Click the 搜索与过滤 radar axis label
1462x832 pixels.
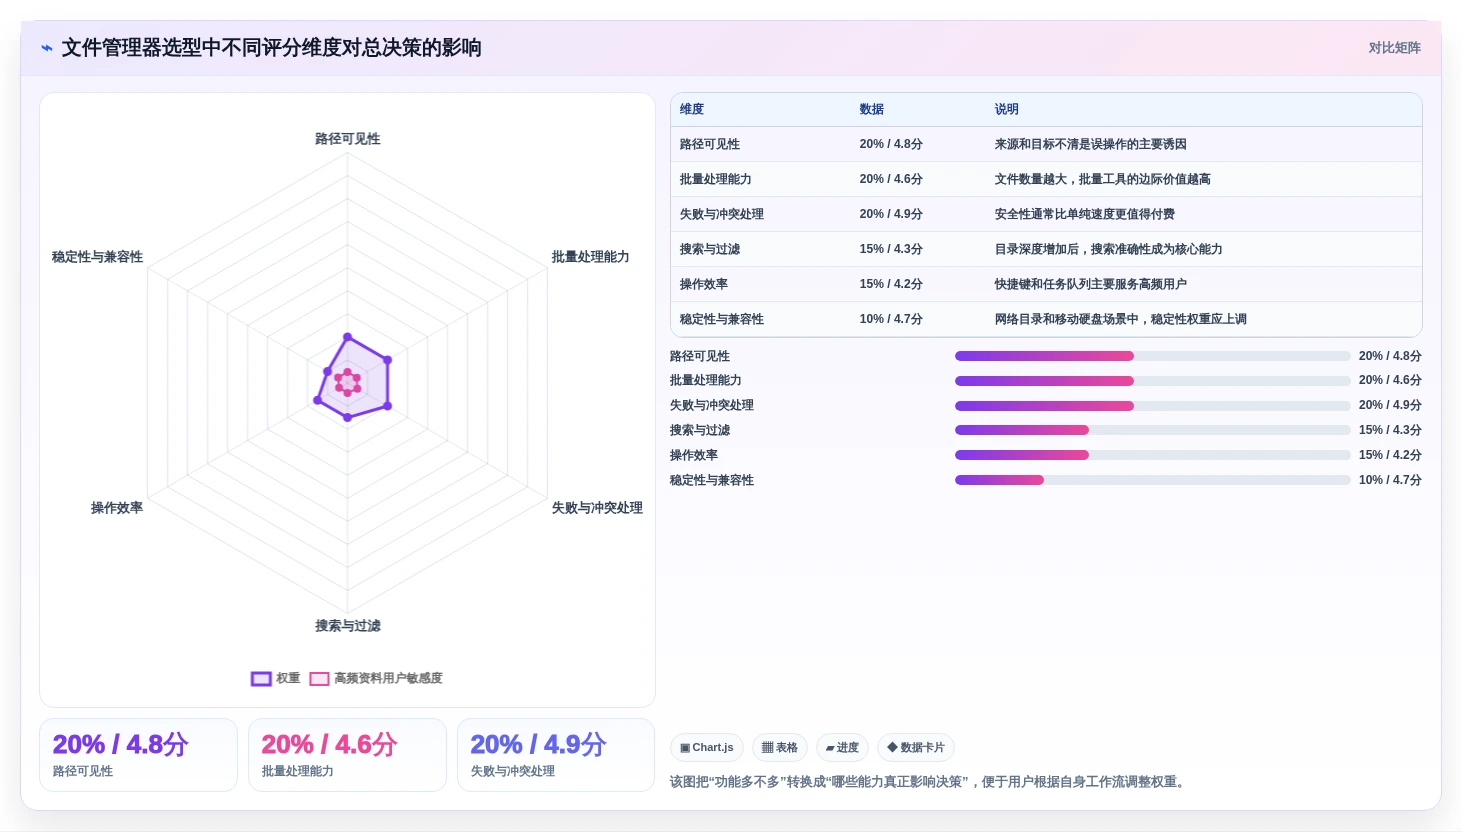pyautogui.click(x=348, y=626)
